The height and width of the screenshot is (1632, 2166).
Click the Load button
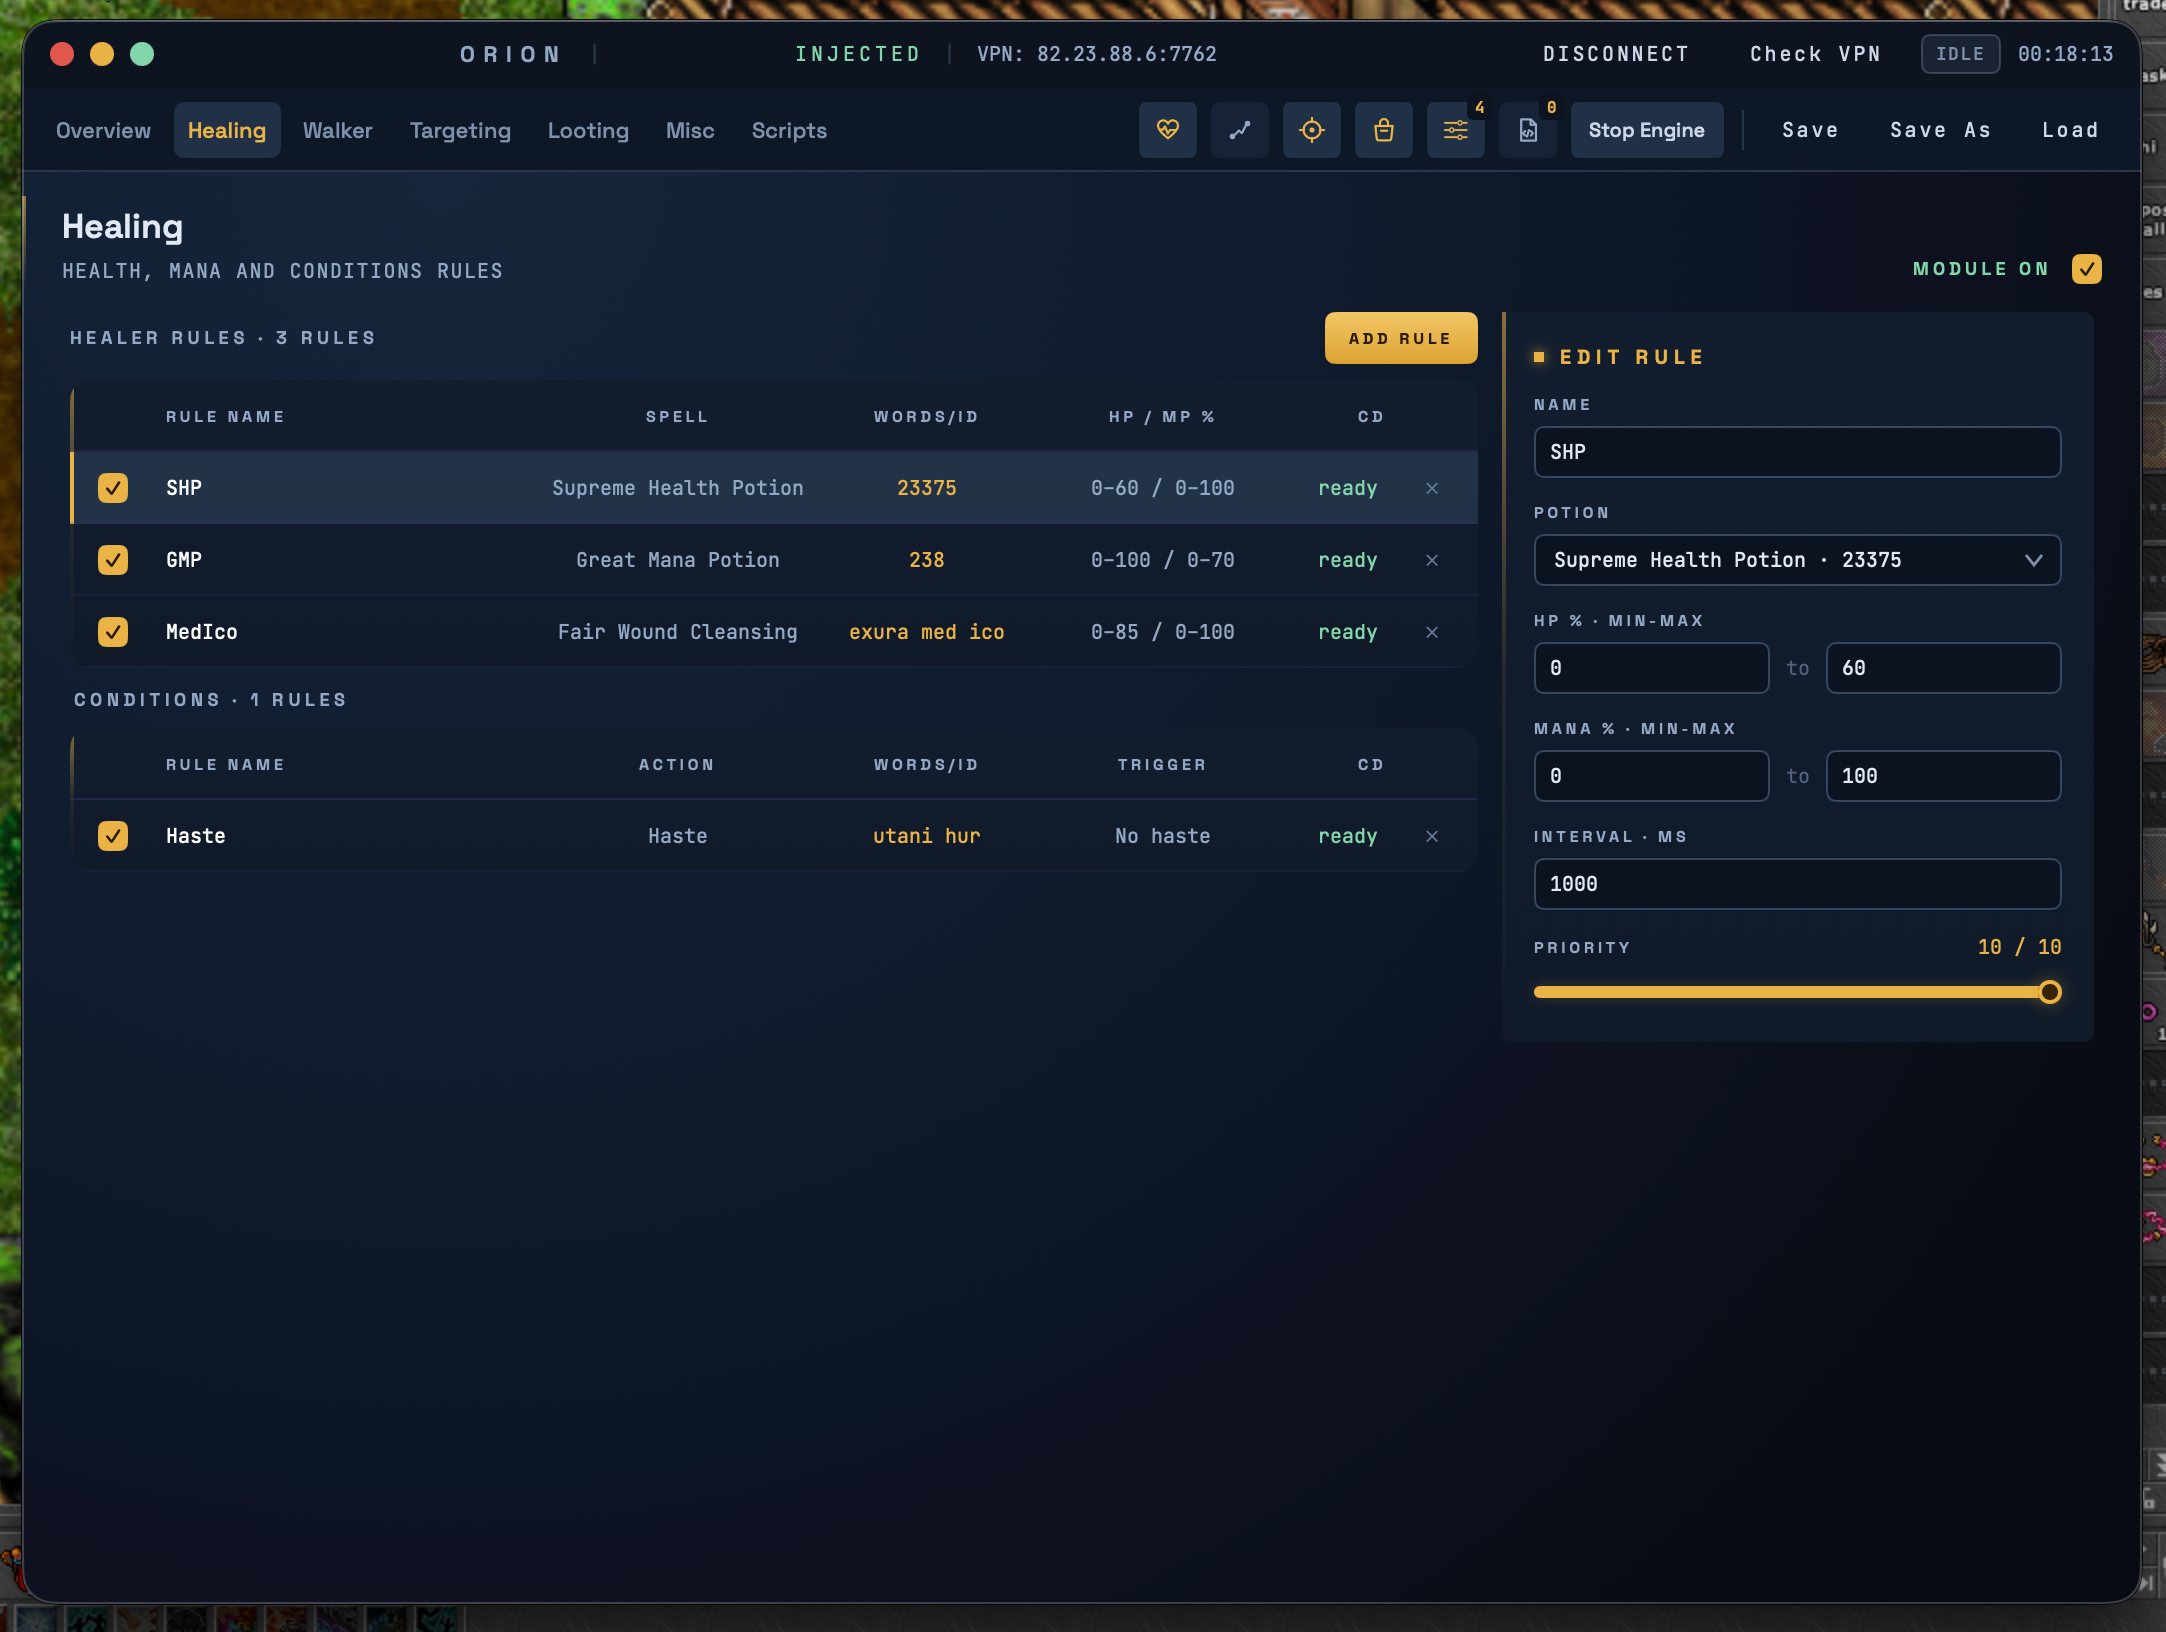2070,130
